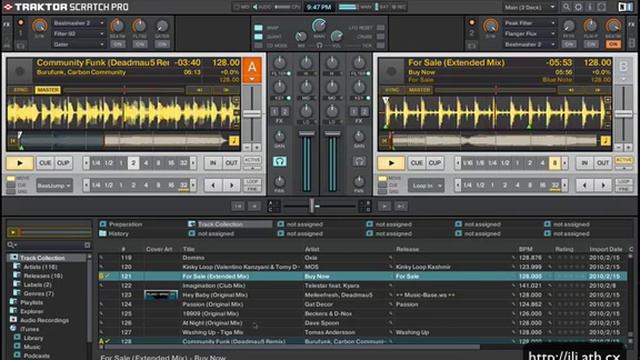640x360 pixels.
Task: Click the Deck B letter focus icon
Action: [623, 70]
